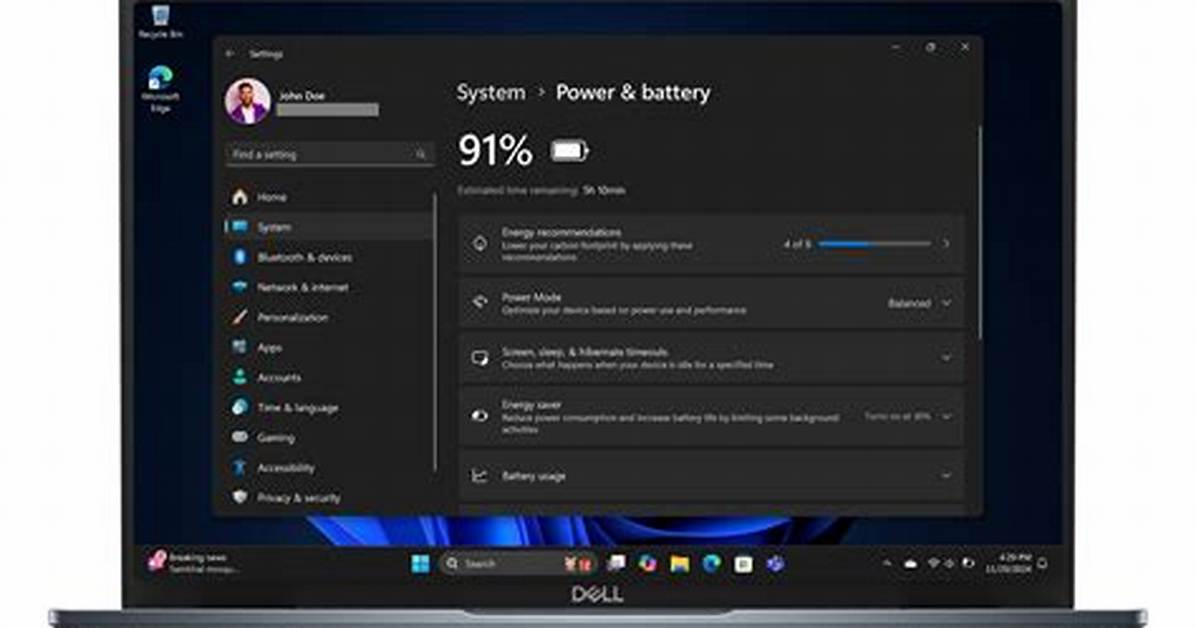The height and width of the screenshot is (628, 1196).
Task: Open Accounts settings in the sidebar
Action: [328, 378]
